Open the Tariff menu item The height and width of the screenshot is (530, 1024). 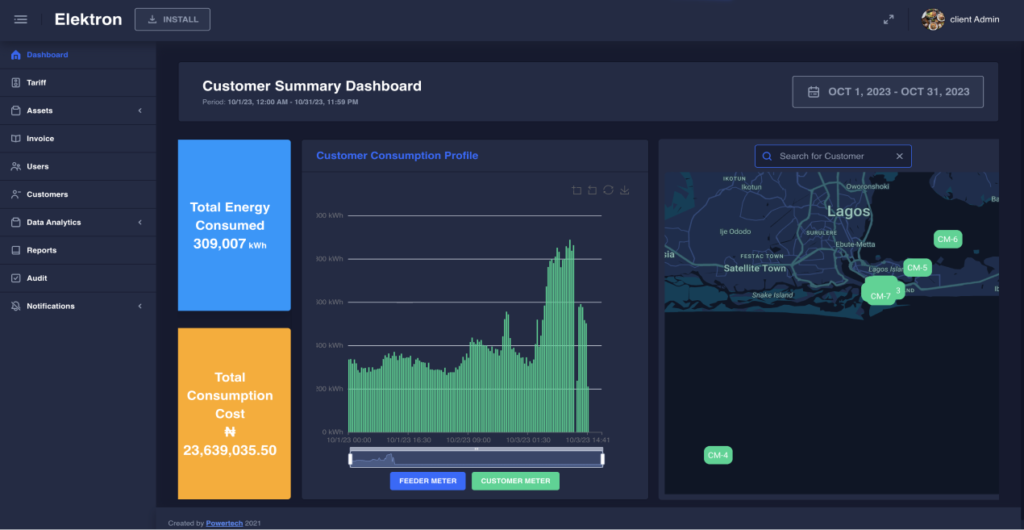click(36, 83)
